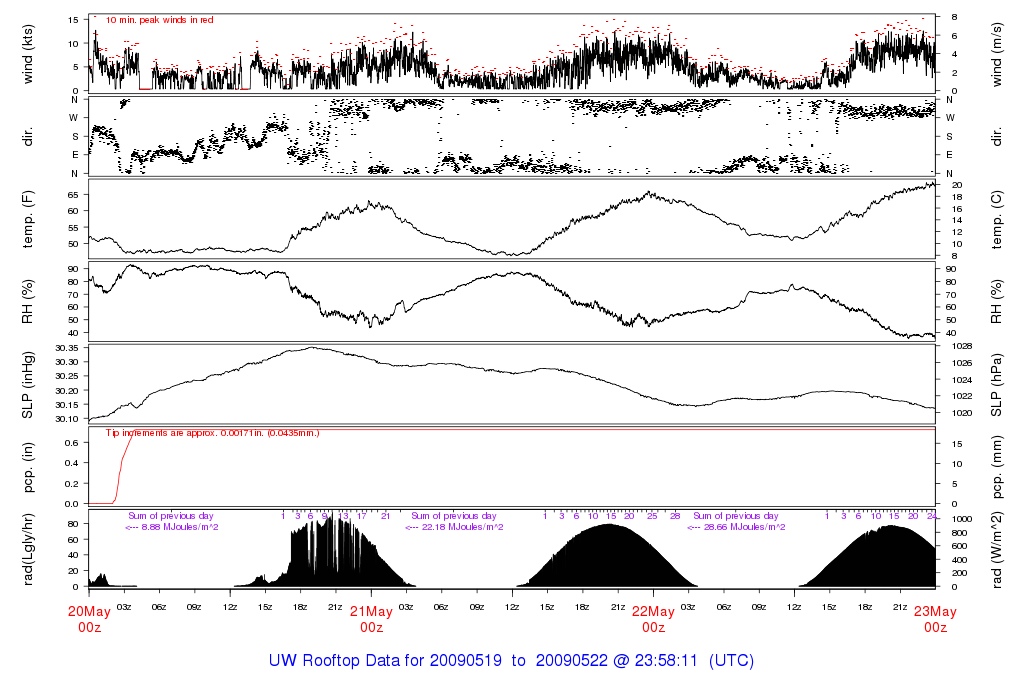1024x700 pixels.
Task: Click the "0.6" precipitation tick value
Action: (72, 443)
